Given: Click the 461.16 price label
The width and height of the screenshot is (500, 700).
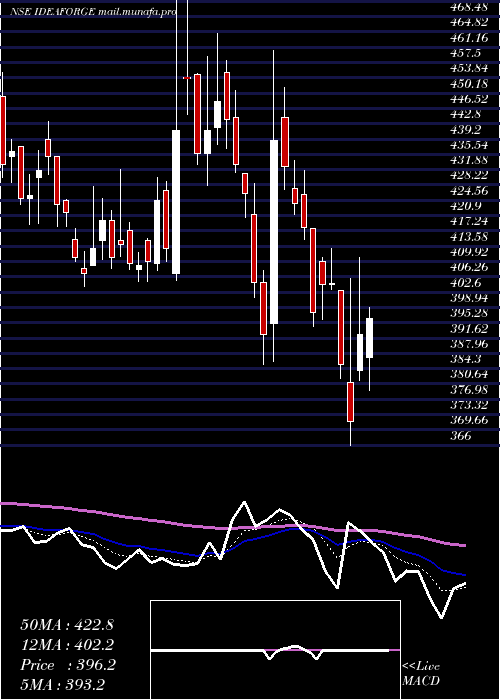Looking at the screenshot, I should [469, 38].
